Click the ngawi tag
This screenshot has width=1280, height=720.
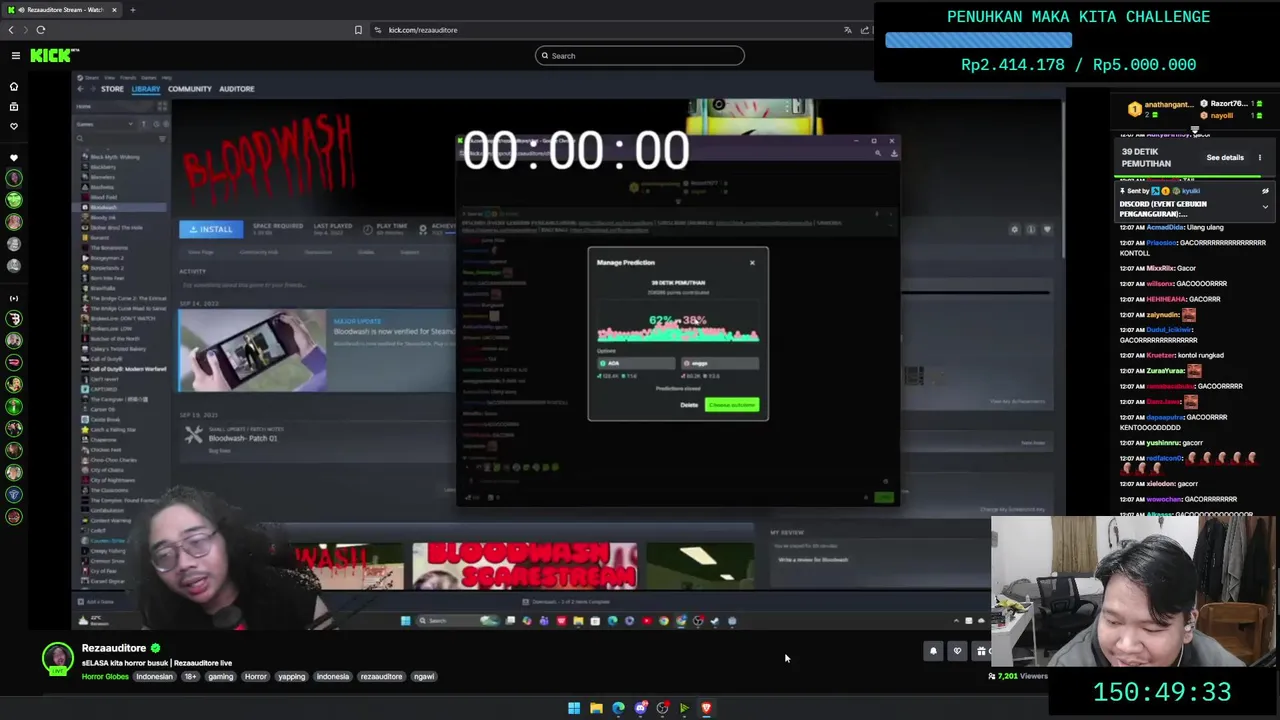[x=424, y=677]
